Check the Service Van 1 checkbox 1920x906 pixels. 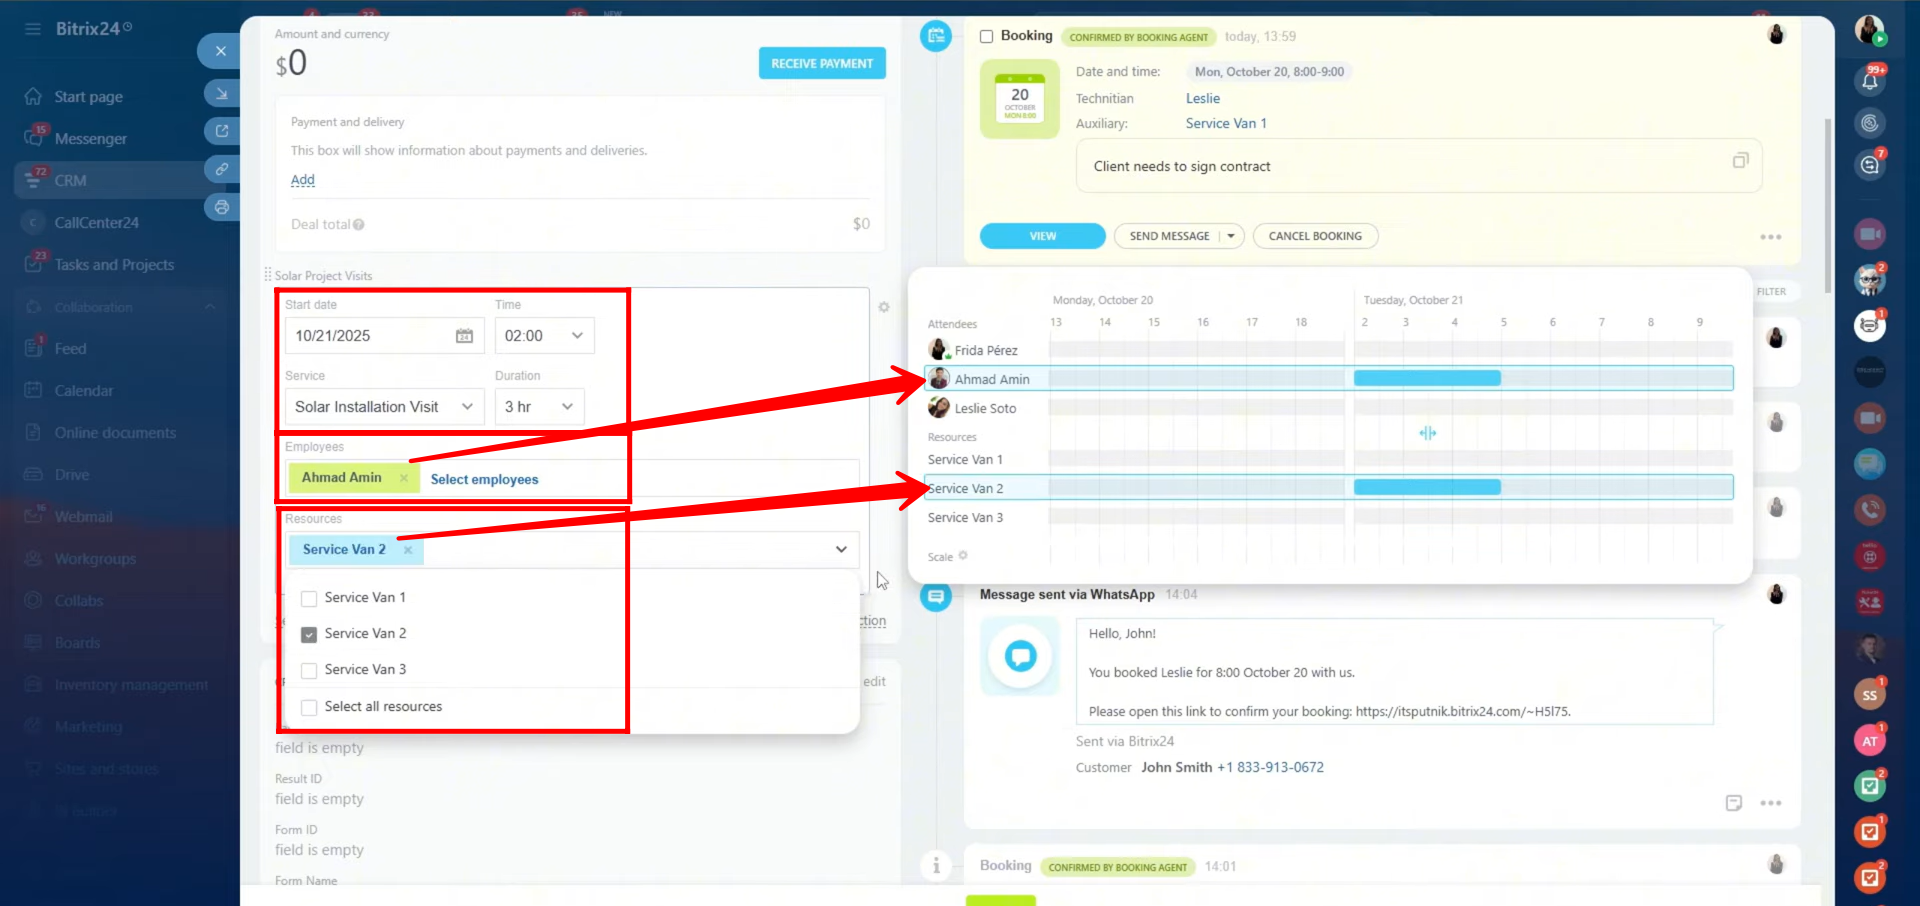[x=309, y=598]
